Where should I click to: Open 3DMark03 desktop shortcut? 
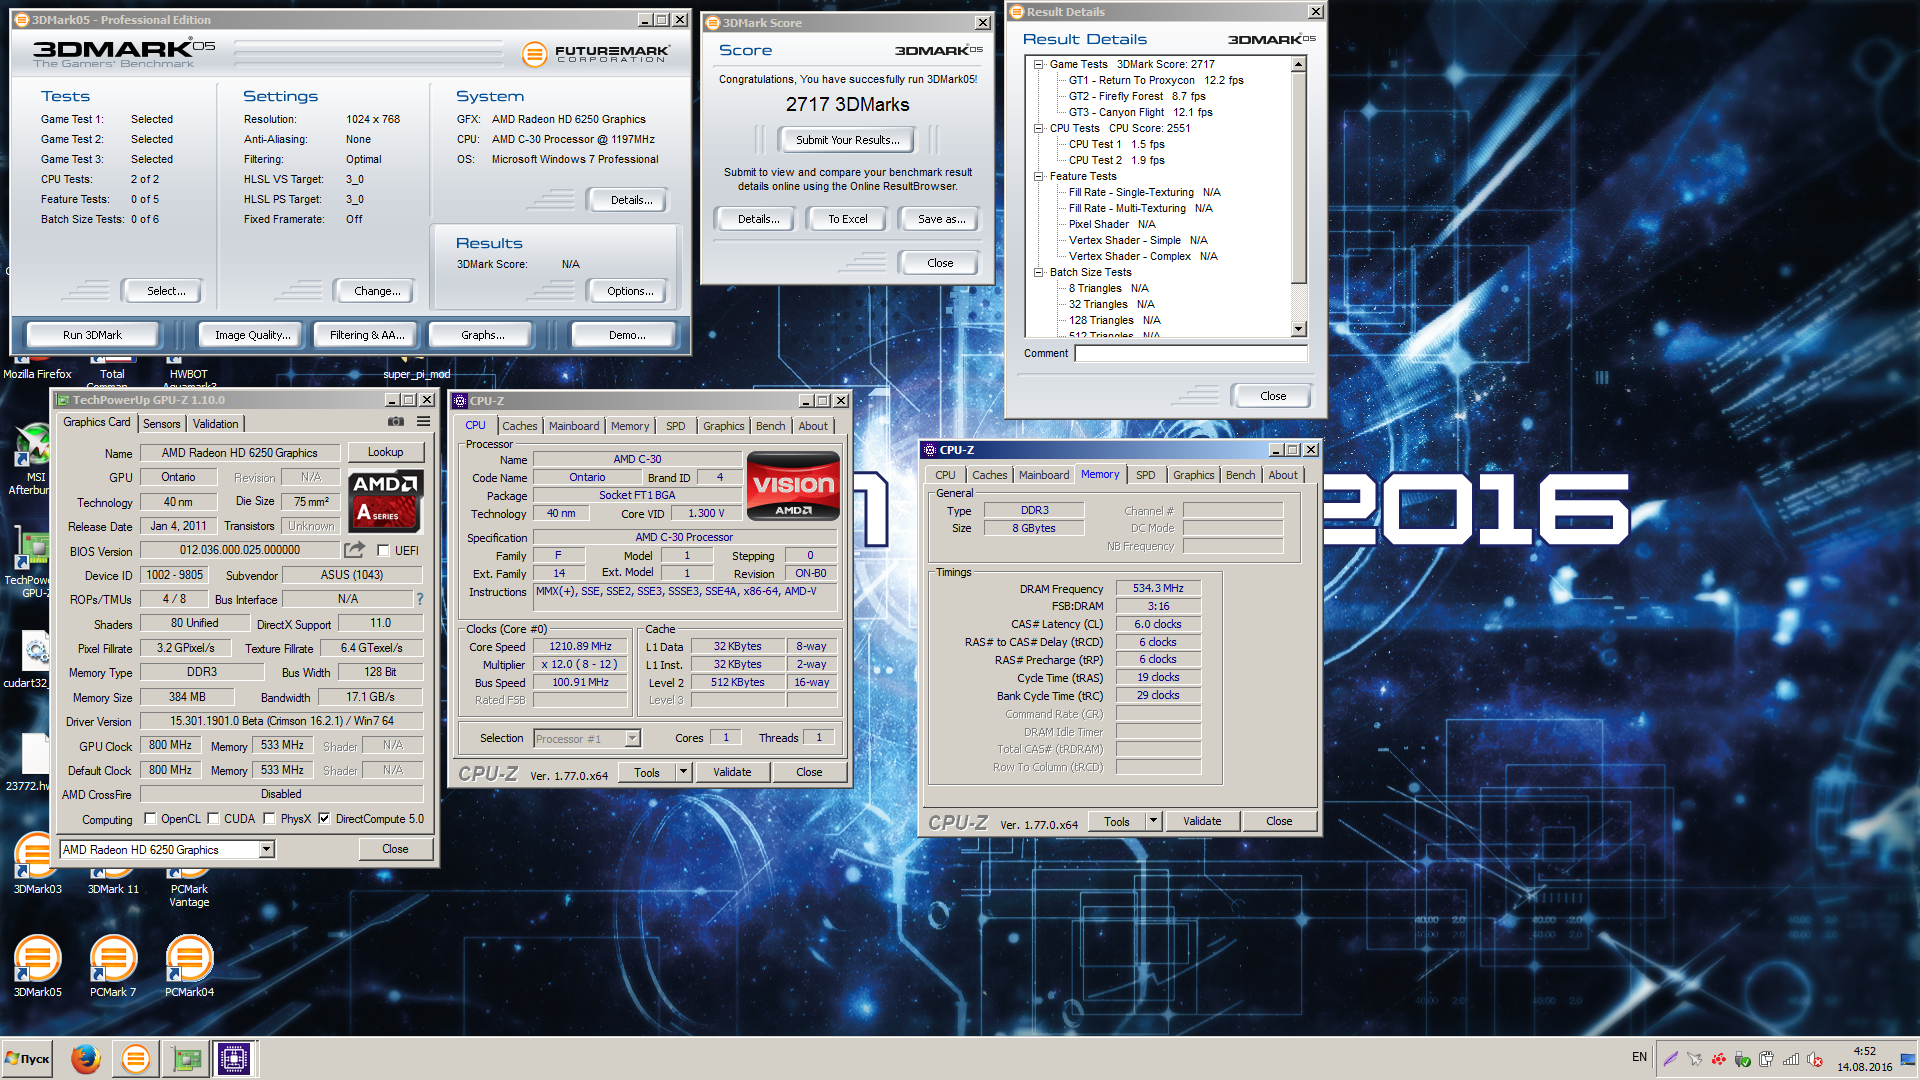click(x=37, y=862)
